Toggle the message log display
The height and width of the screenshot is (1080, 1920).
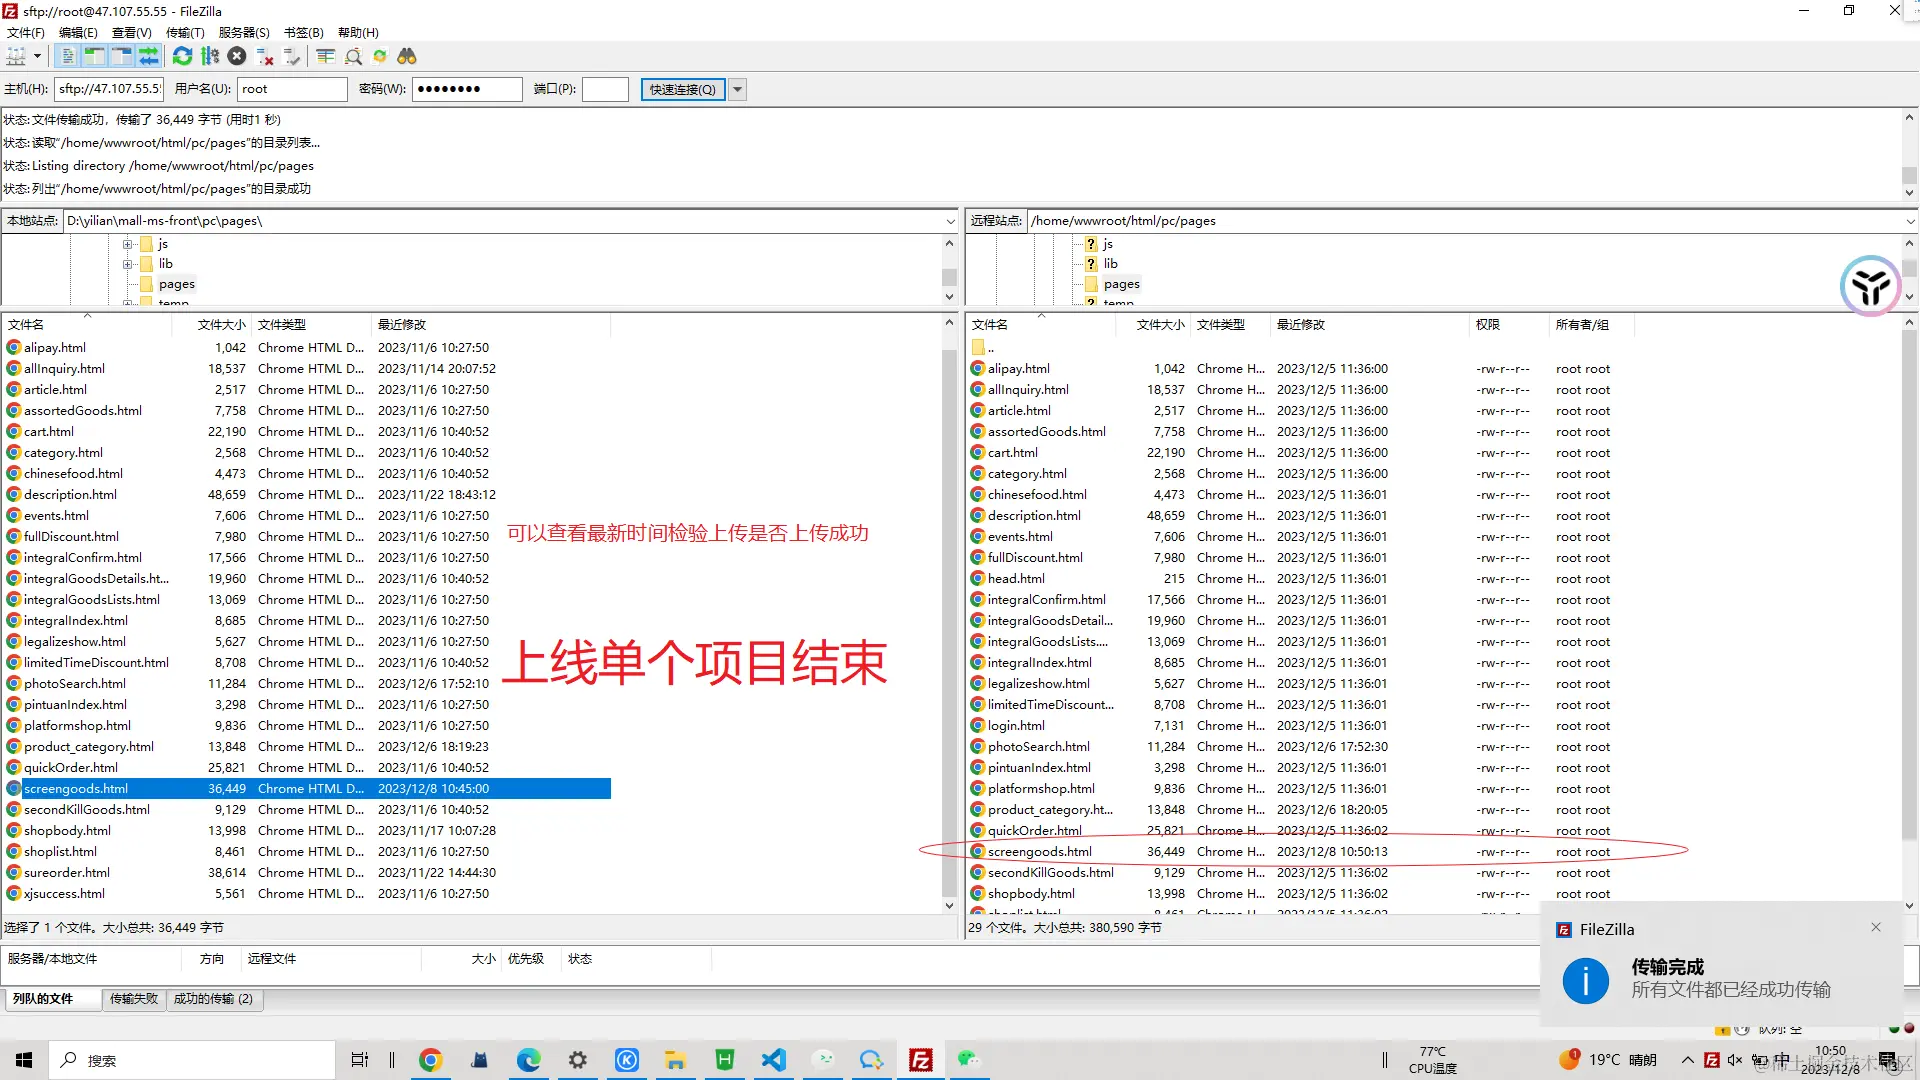click(x=68, y=57)
